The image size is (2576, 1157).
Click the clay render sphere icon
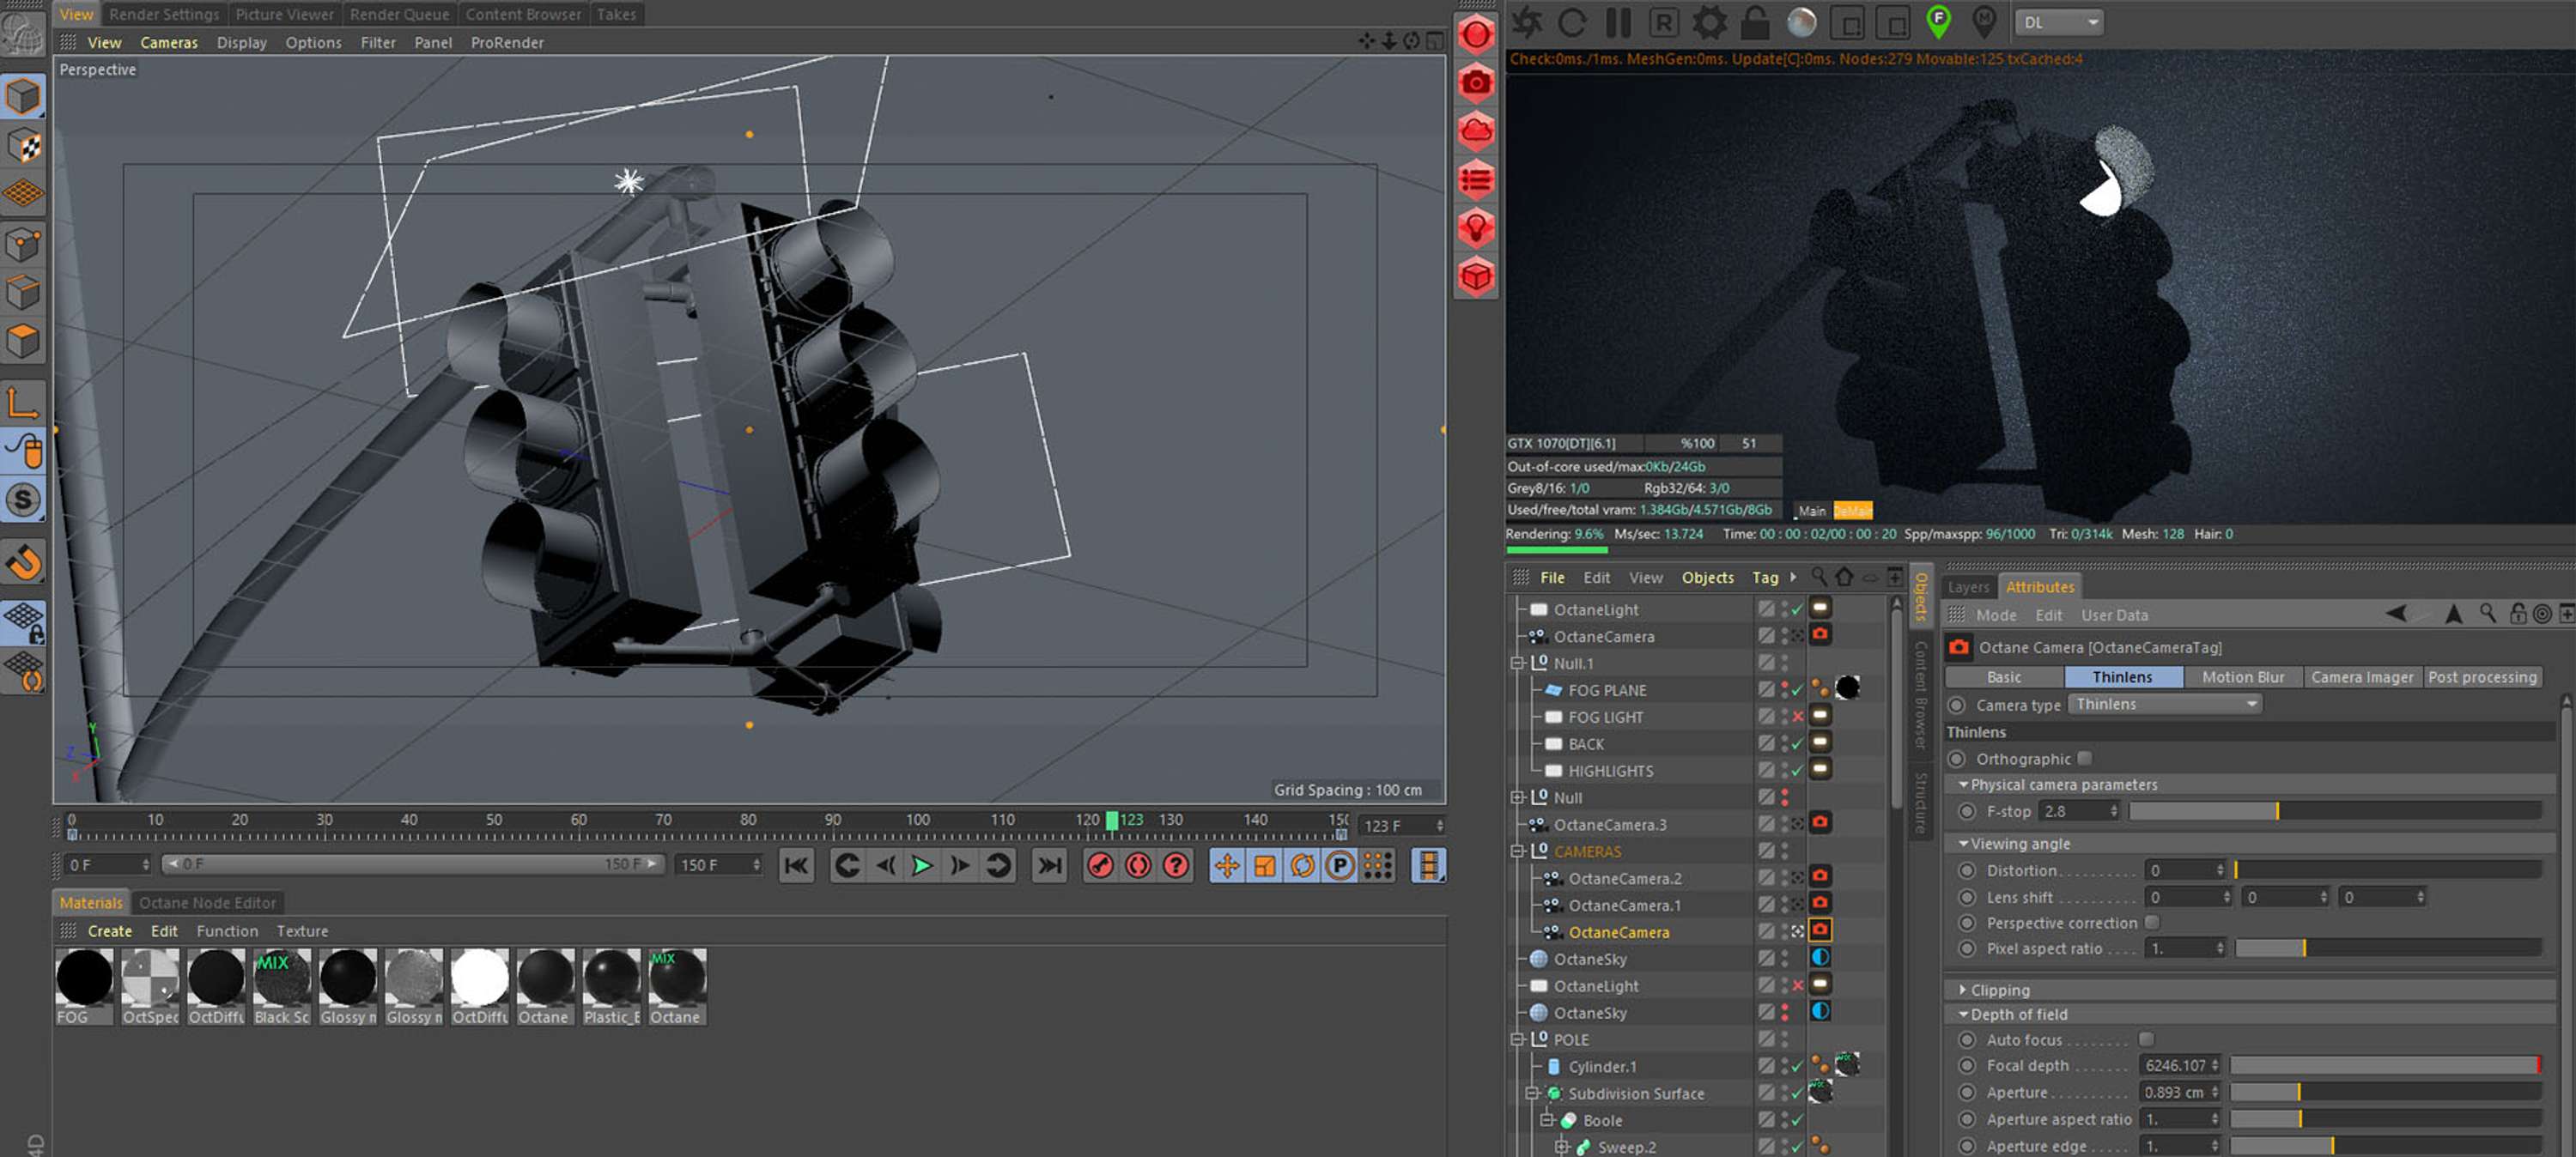point(1801,22)
